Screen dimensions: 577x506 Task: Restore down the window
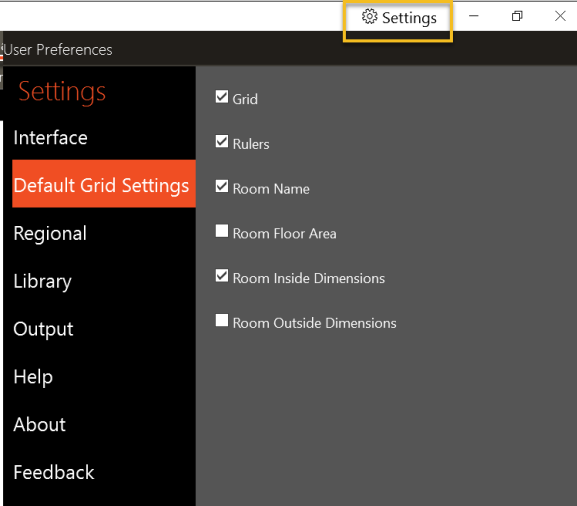[x=517, y=16]
